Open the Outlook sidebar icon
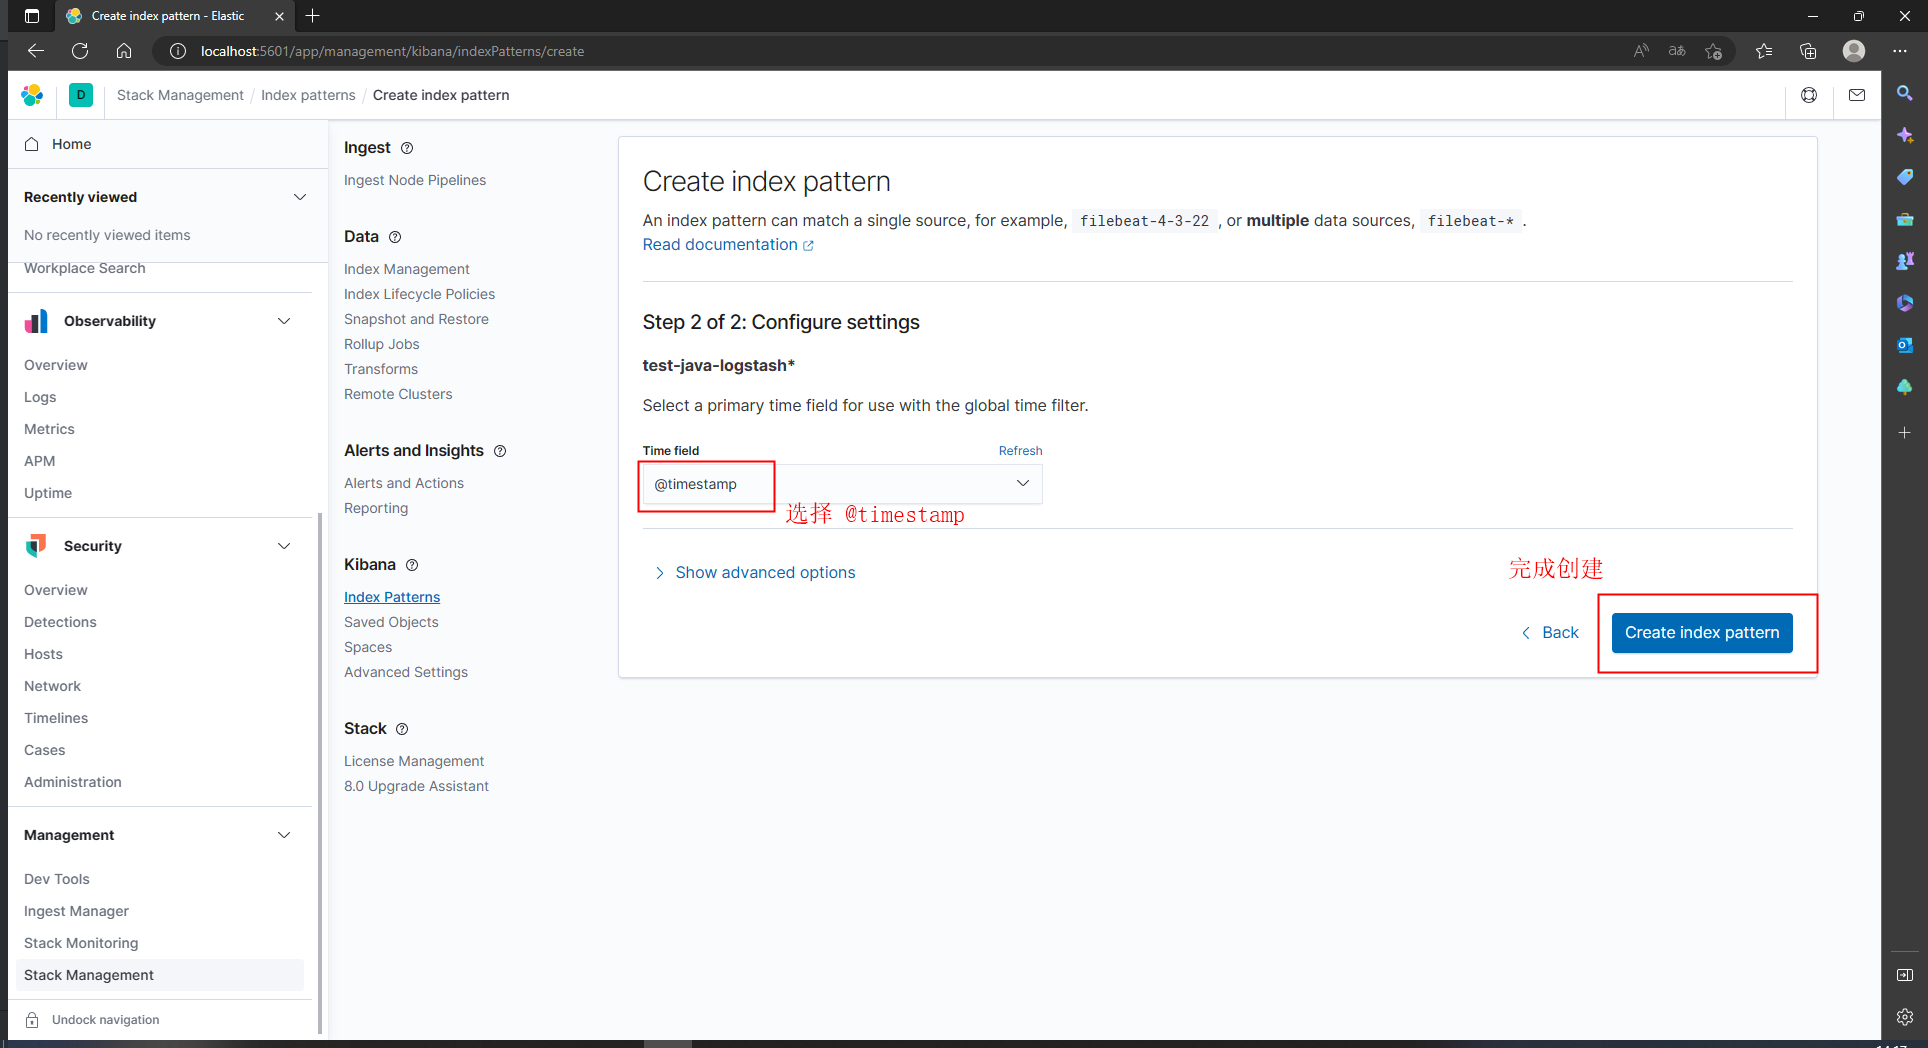This screenshot has height=1048, width=1928. pyautogui.click(x=1905, y=345)
